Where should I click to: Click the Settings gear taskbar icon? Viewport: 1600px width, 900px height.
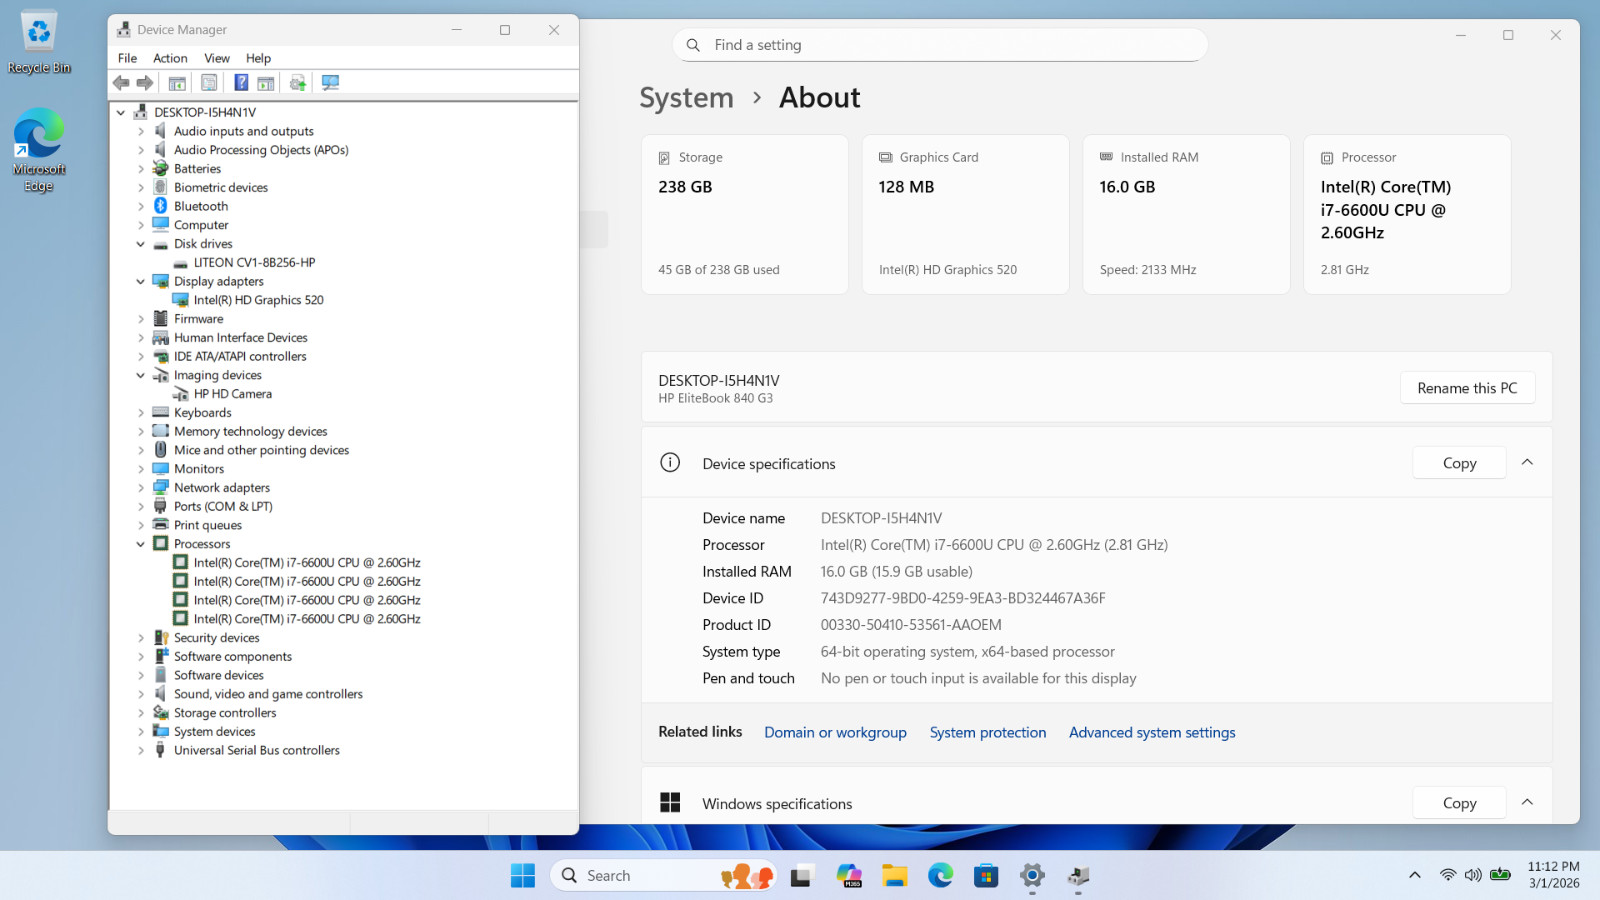(1032, 876)
